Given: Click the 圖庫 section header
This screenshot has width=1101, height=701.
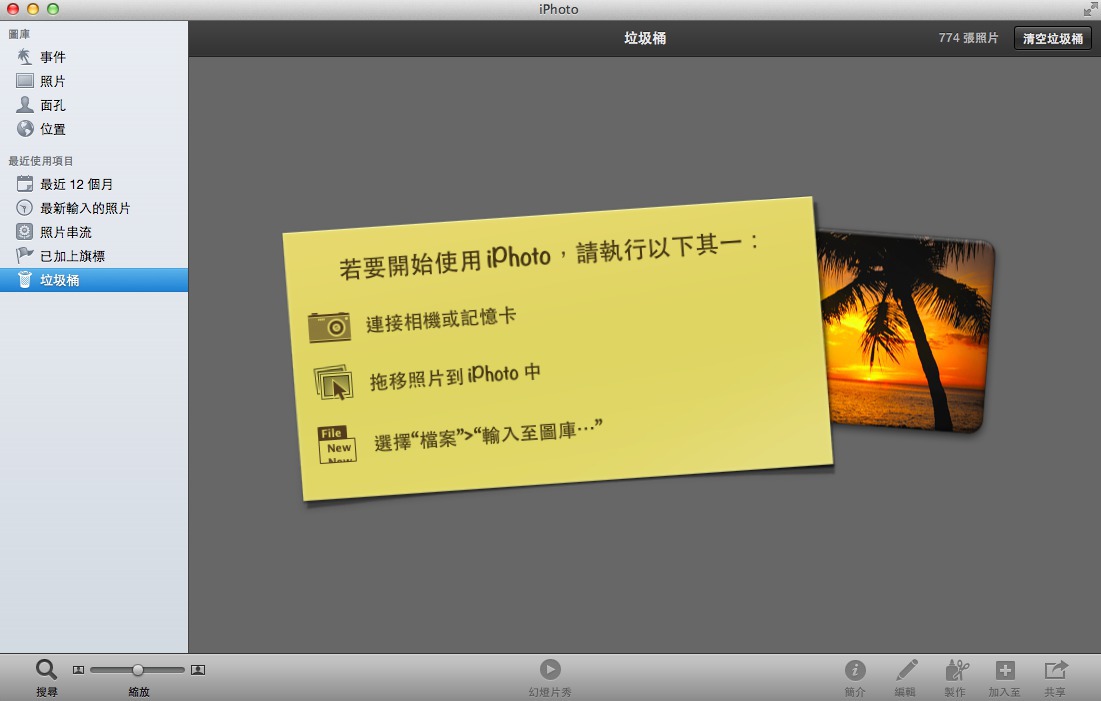Looking at the screenshot, I should (x=19, y=34).
